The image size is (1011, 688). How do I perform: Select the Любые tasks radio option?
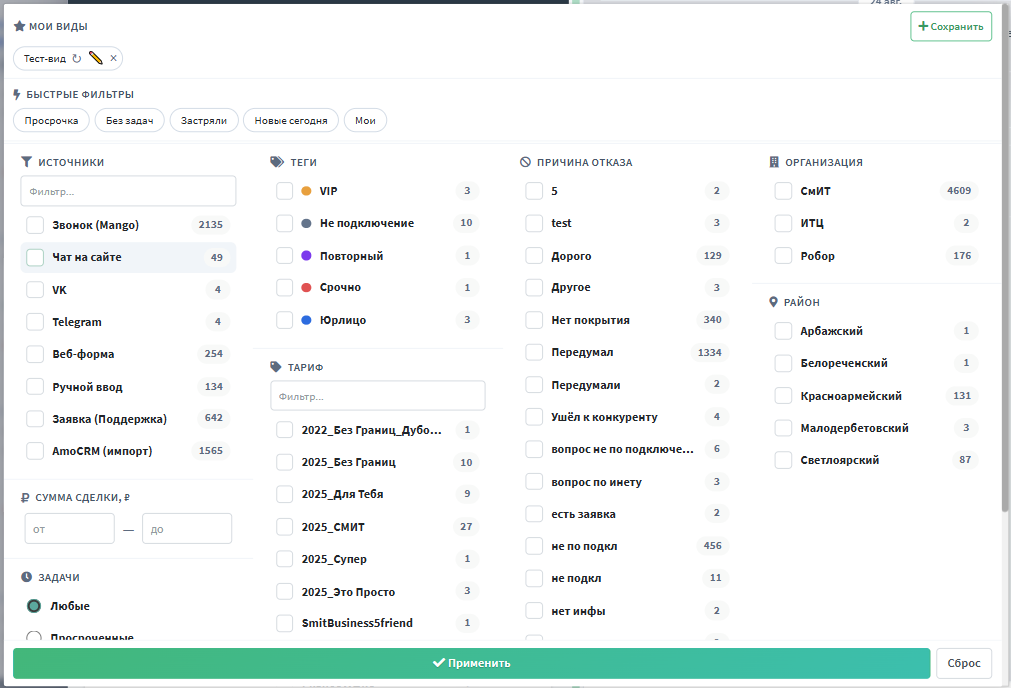point(34,606)
